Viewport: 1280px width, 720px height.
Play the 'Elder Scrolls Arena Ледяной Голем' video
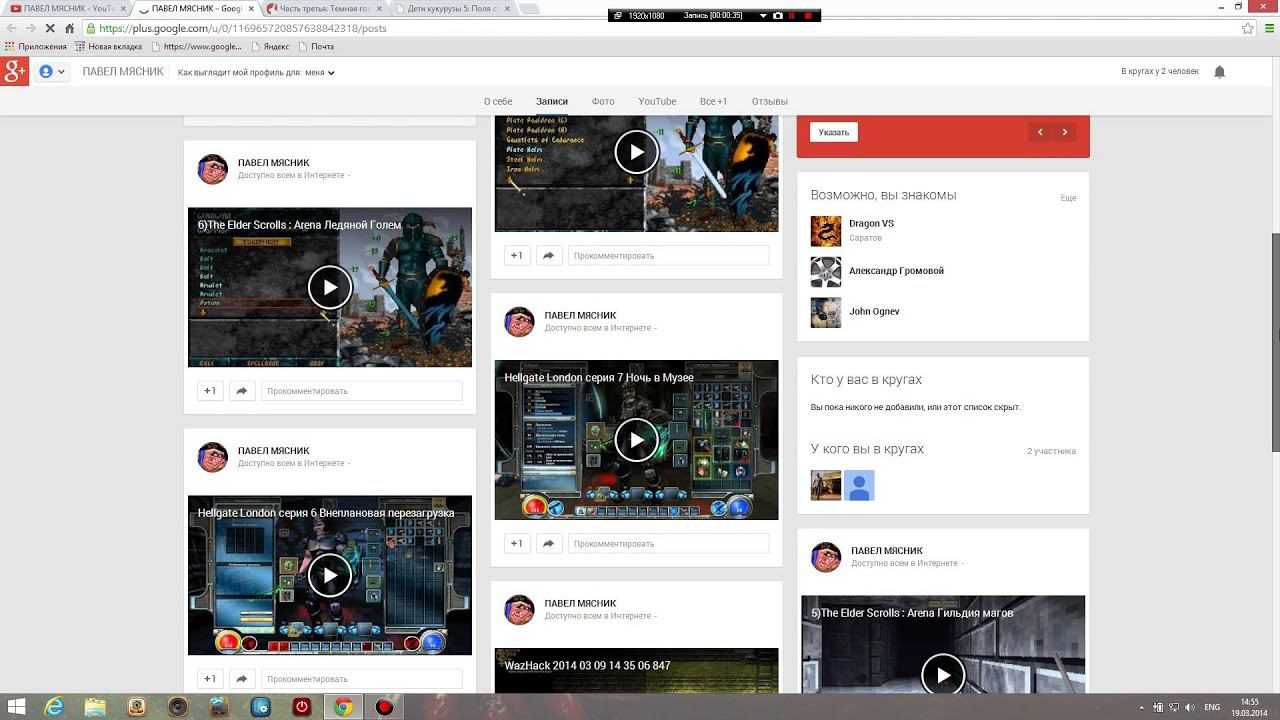[x=330, y=288]
